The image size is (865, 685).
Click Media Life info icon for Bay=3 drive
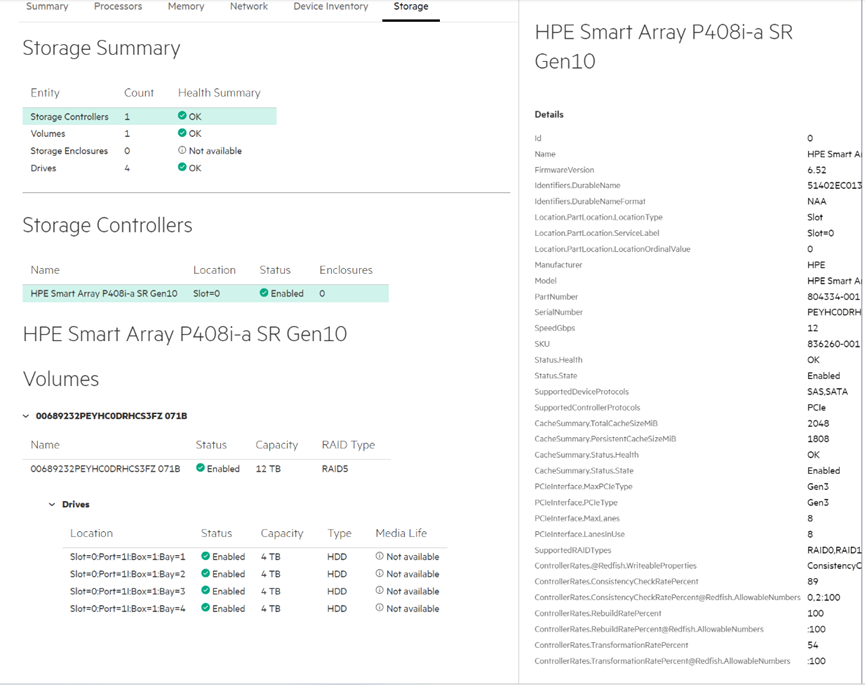click(x=380, y=590)
